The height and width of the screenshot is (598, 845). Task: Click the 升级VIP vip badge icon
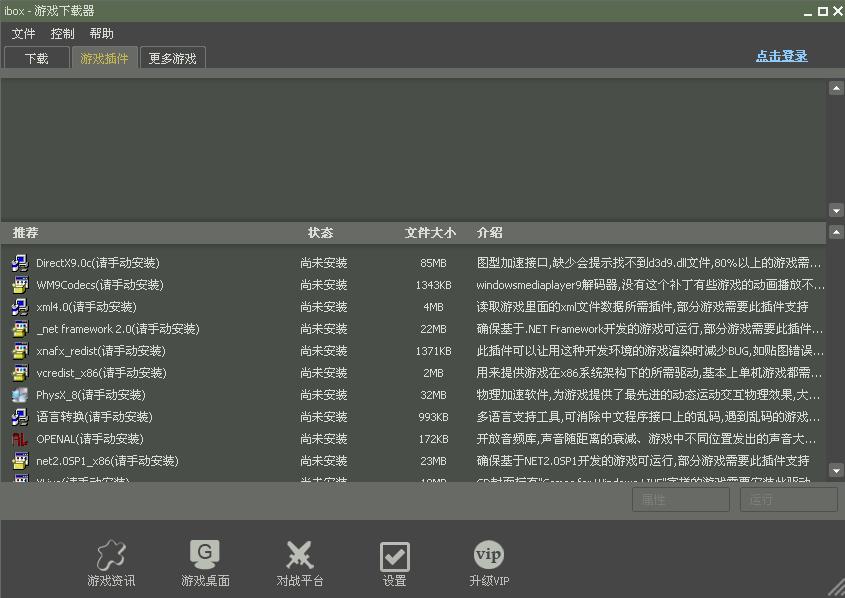(x=489, y=554)
